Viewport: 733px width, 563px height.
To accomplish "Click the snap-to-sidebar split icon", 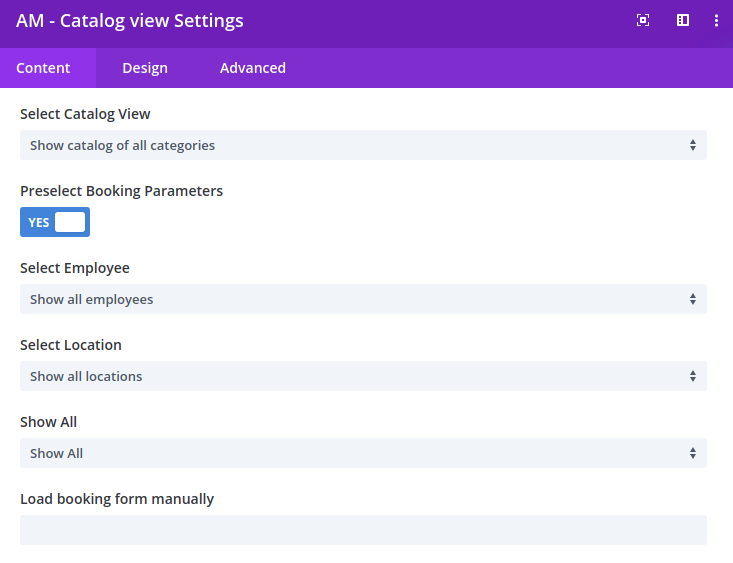I will click(x=683, y=20).
